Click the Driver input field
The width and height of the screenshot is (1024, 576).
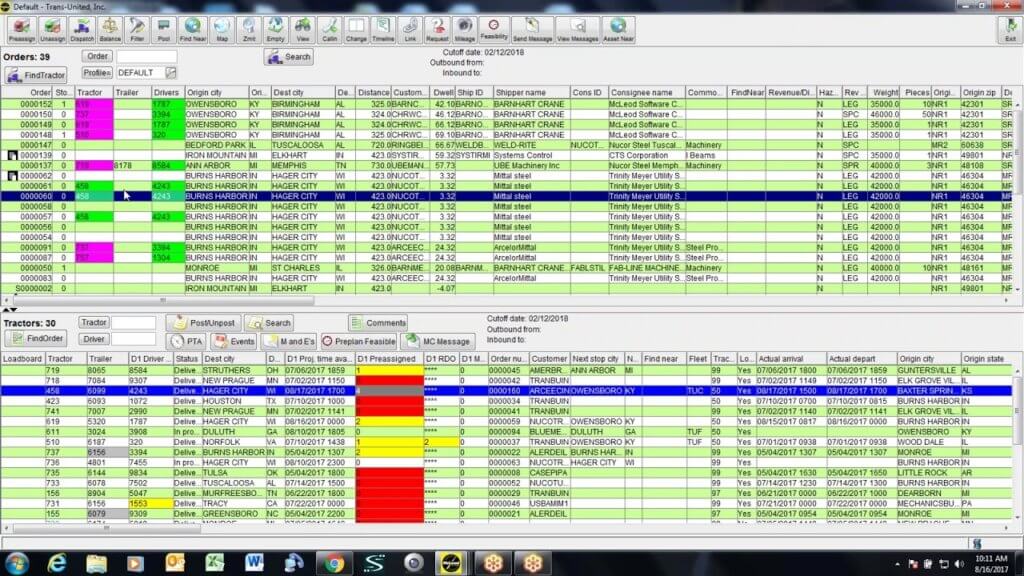tap(134, 339)
